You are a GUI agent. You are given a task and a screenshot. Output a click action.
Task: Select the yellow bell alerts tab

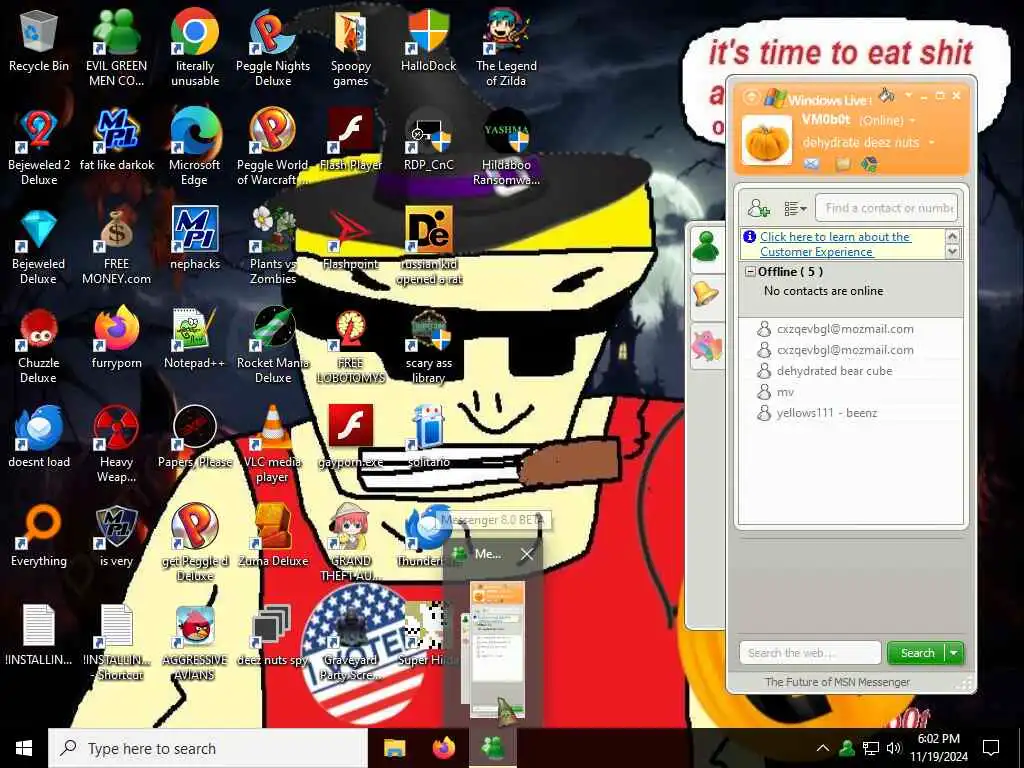click(x=706, y=295)
